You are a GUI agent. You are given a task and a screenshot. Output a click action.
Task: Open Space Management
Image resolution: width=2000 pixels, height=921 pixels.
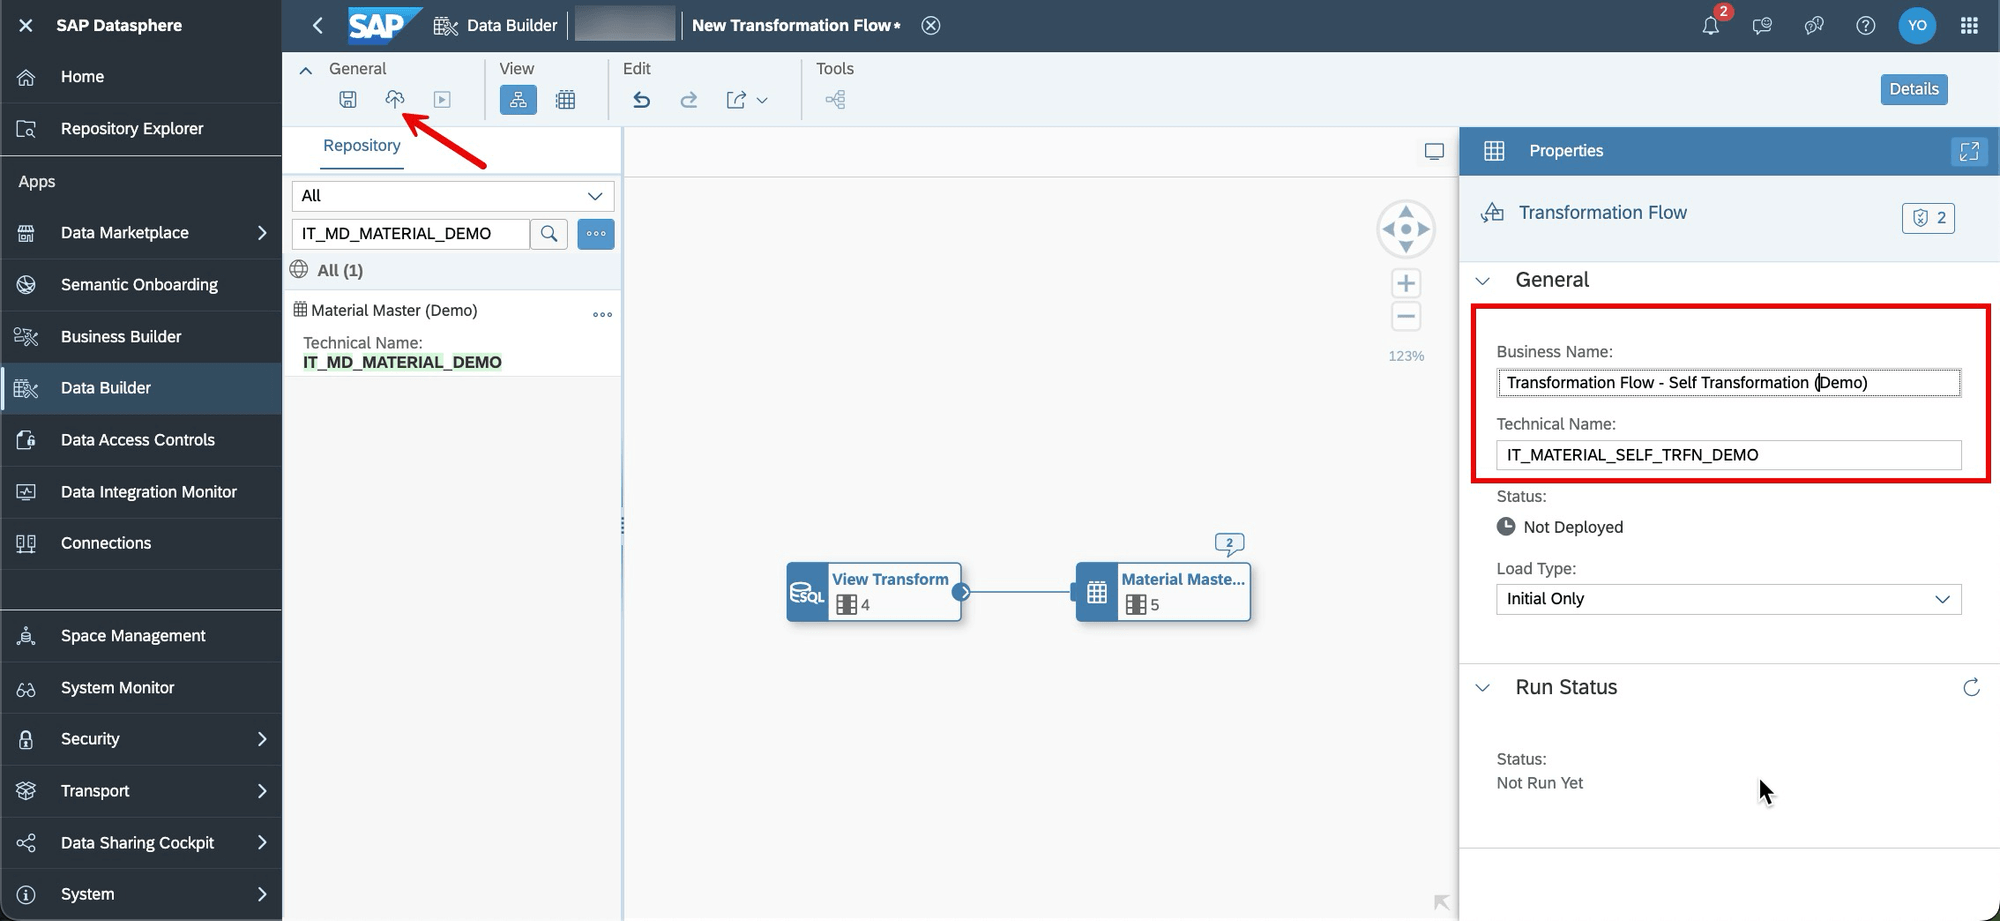click(x=141, y=636)
